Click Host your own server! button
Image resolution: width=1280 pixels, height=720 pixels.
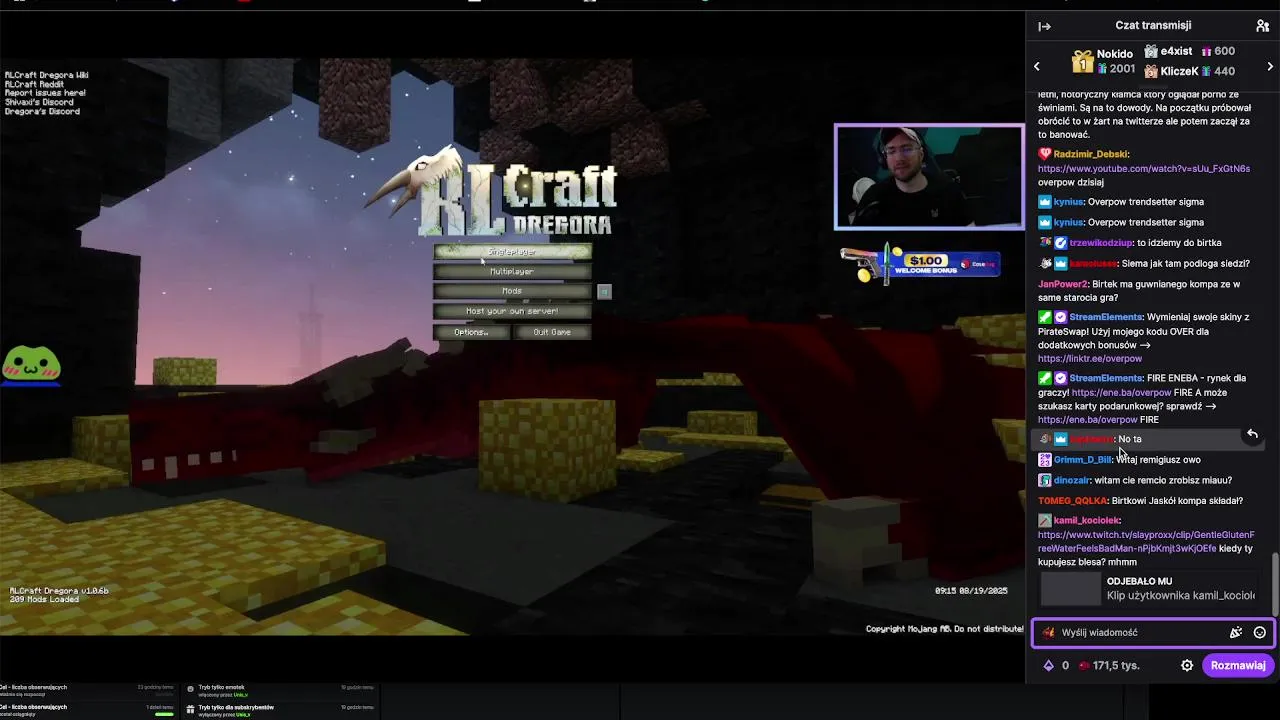click(512, 311)
